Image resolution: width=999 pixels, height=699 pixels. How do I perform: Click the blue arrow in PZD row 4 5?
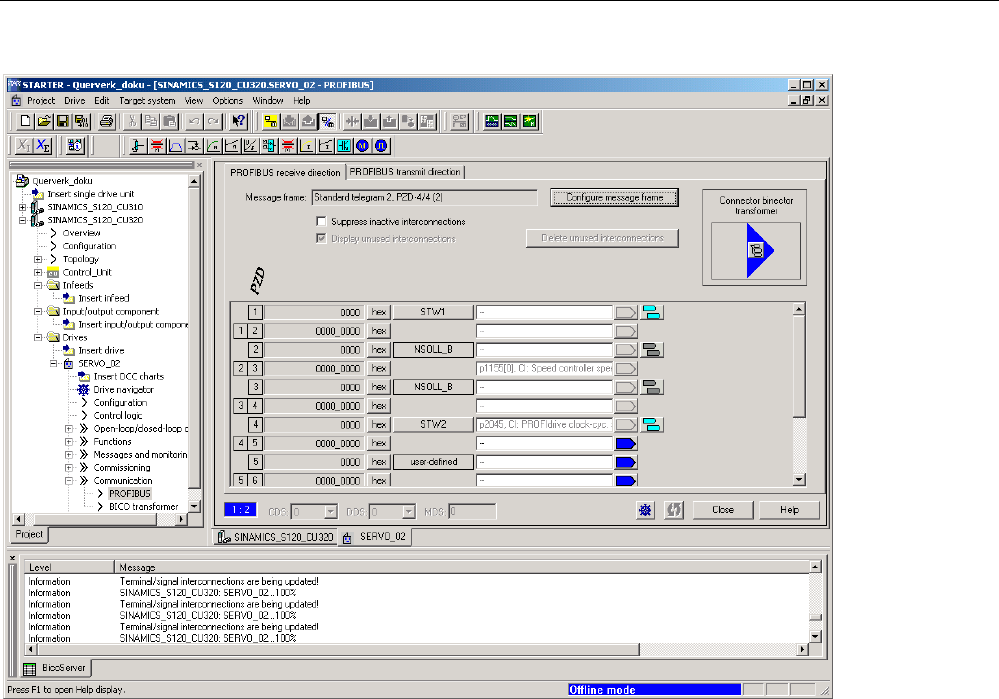tap(626, 443)
